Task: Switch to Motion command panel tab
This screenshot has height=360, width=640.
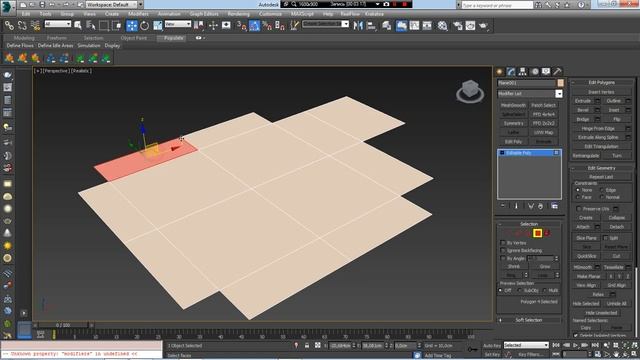Action: pos(534,71)
